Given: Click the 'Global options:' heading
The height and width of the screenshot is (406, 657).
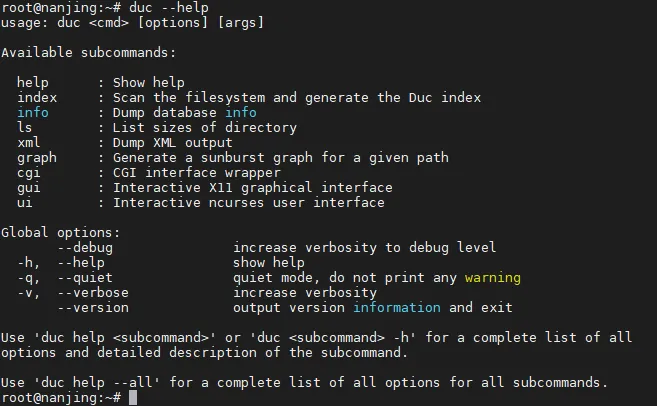Looking at the screenshot, I should pos(62,233).
